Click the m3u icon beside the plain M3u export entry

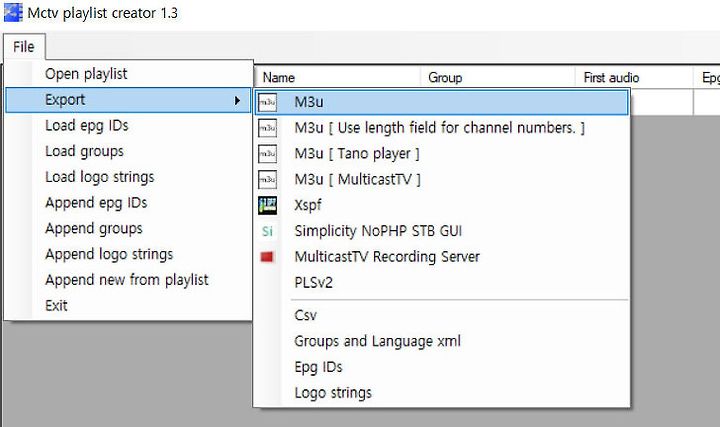click(x=267, y=102)
